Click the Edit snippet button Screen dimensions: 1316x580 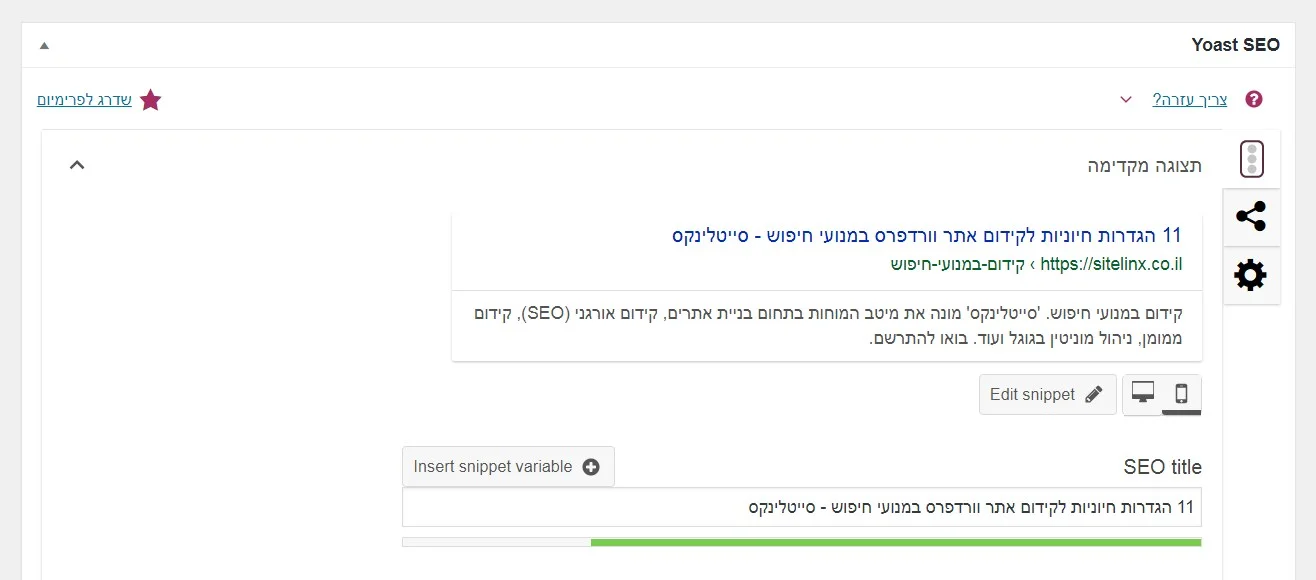tap(1047, 394)
